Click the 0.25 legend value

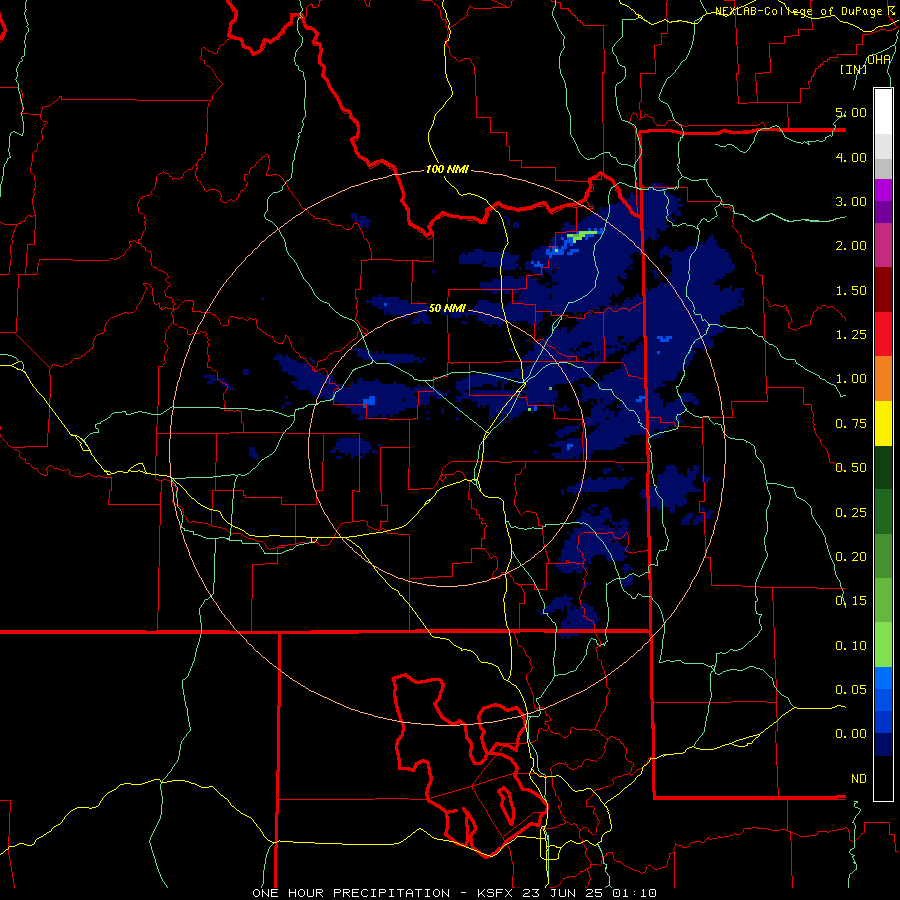851,513
